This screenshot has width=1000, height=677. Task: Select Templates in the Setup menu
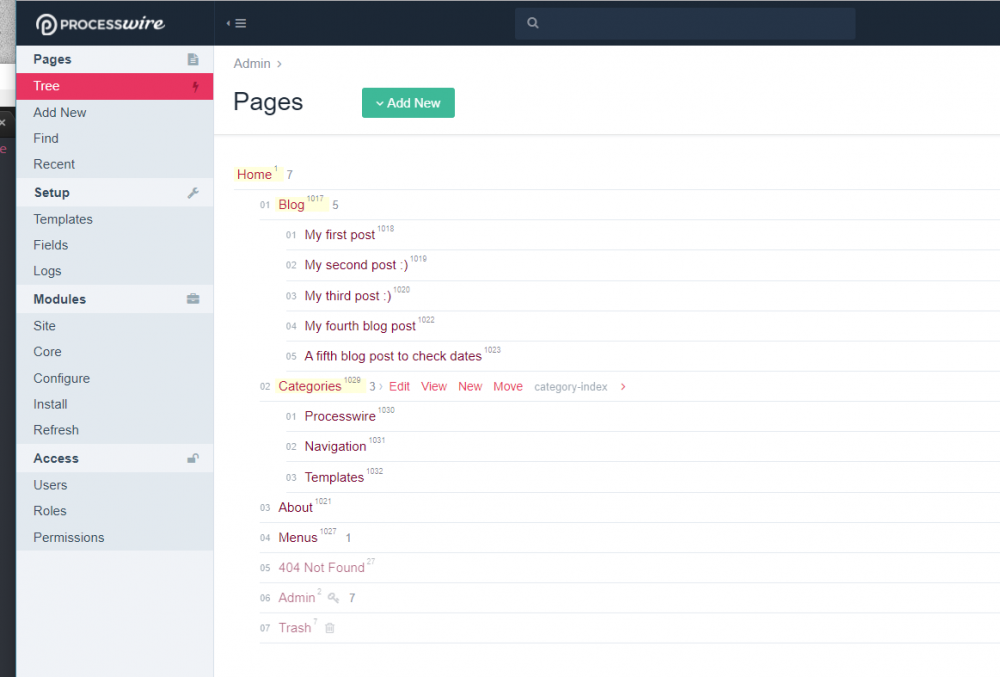click(x=63, y=219)
